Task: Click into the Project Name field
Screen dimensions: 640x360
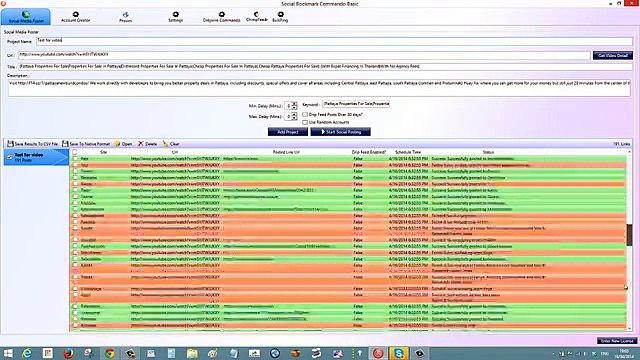Action: (x=334, y=41)
